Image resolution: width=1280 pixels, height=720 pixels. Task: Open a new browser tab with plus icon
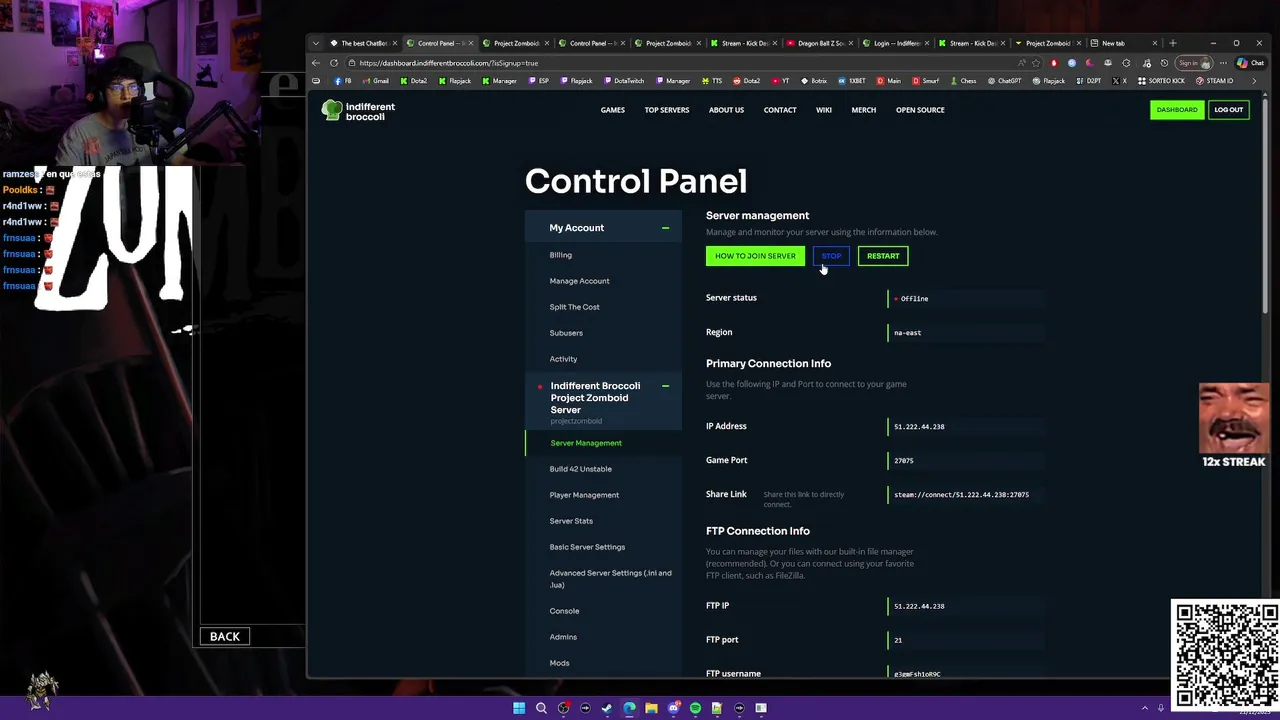click(1173, 43)
